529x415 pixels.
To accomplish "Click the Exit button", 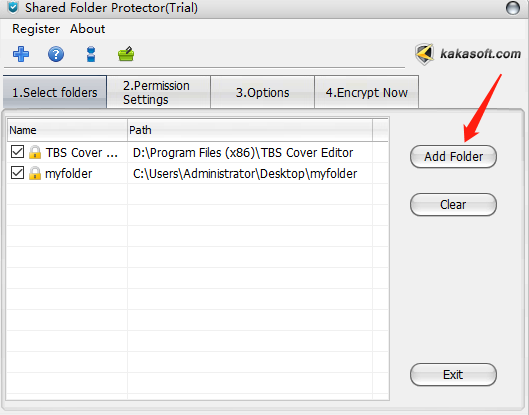I will 453,375.
